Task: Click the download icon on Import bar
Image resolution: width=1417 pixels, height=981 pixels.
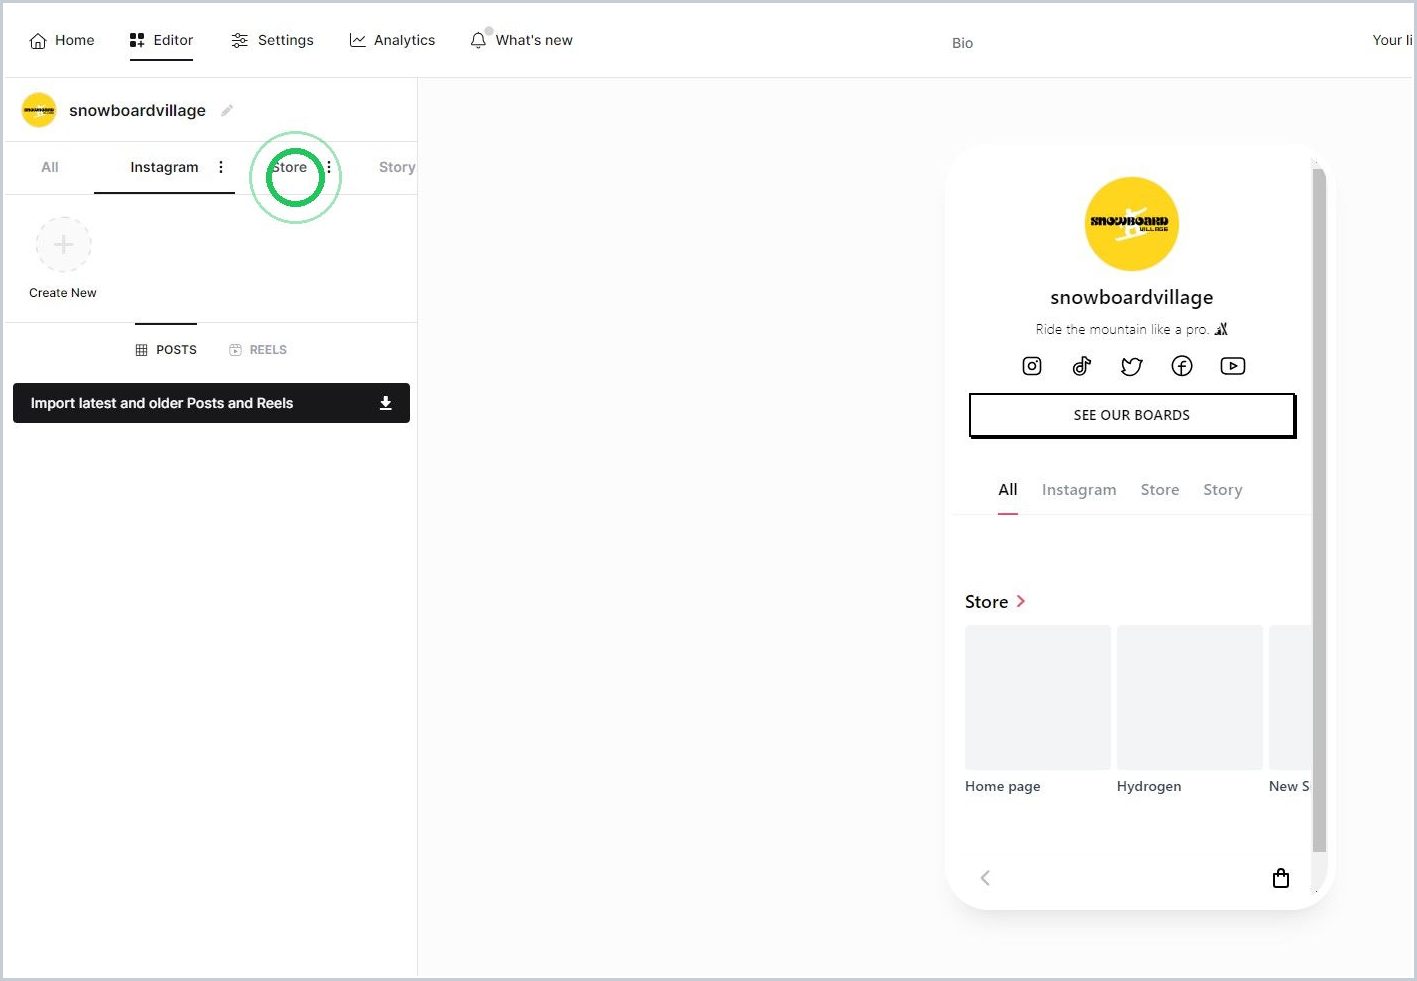Action: coord(386,403)
